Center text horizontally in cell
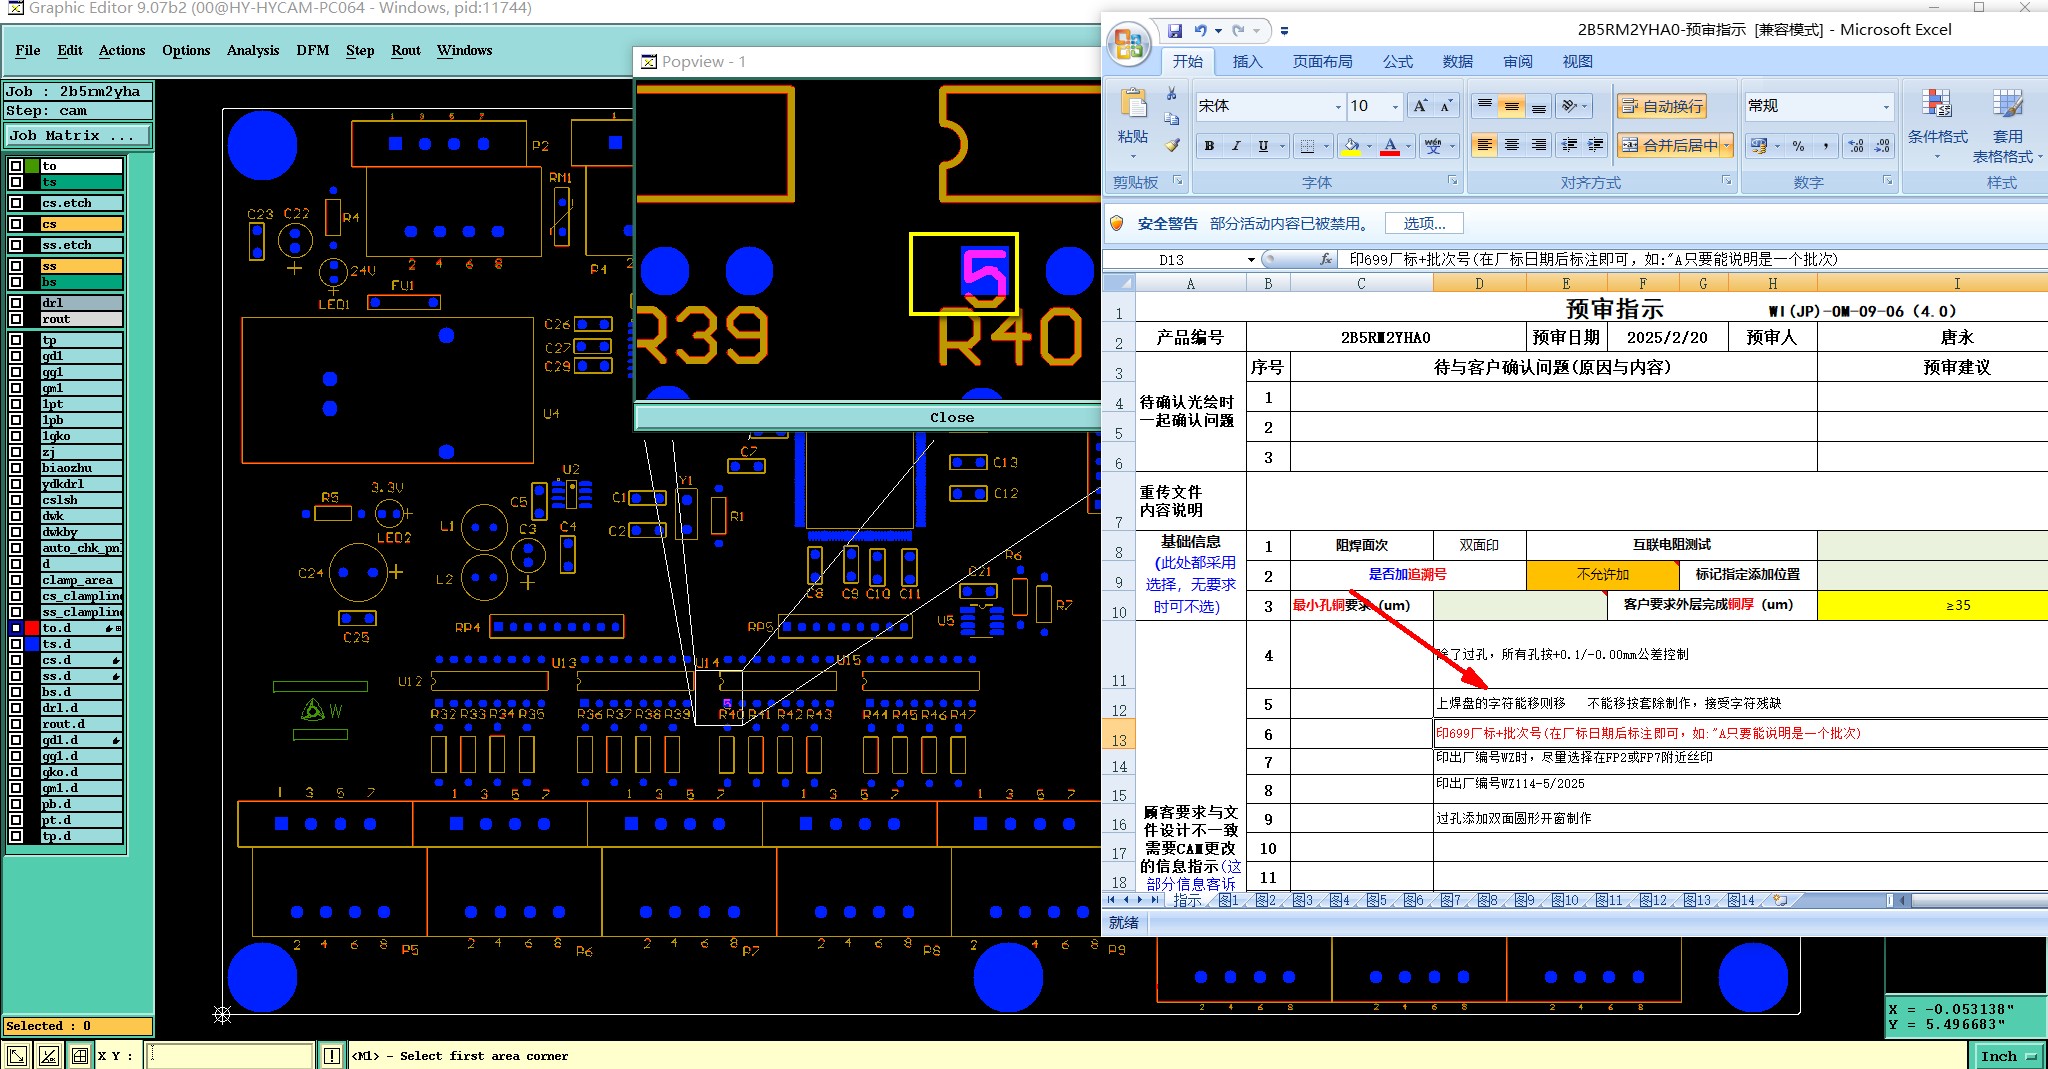This screenshot has width=2048, height=1069. pos(1512,146)
